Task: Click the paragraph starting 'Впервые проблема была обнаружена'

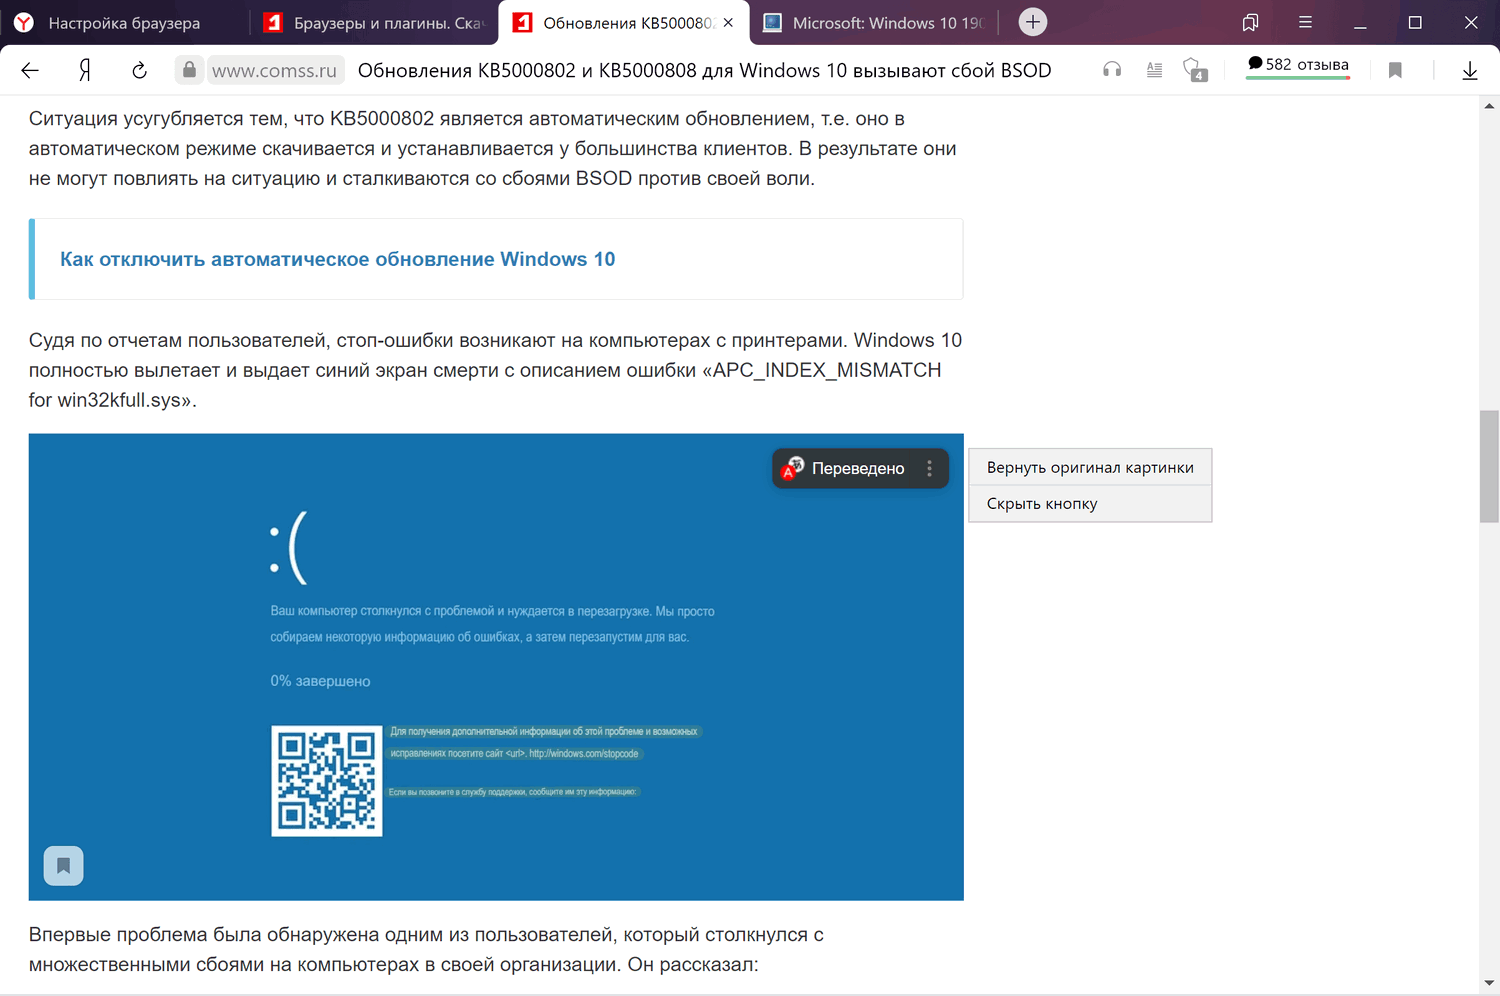Action: tap(427, 950)
